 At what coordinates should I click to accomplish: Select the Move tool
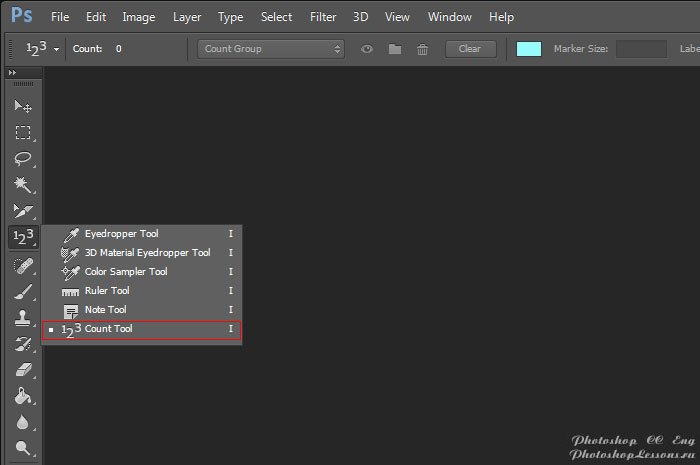click(x=22, y=107)
